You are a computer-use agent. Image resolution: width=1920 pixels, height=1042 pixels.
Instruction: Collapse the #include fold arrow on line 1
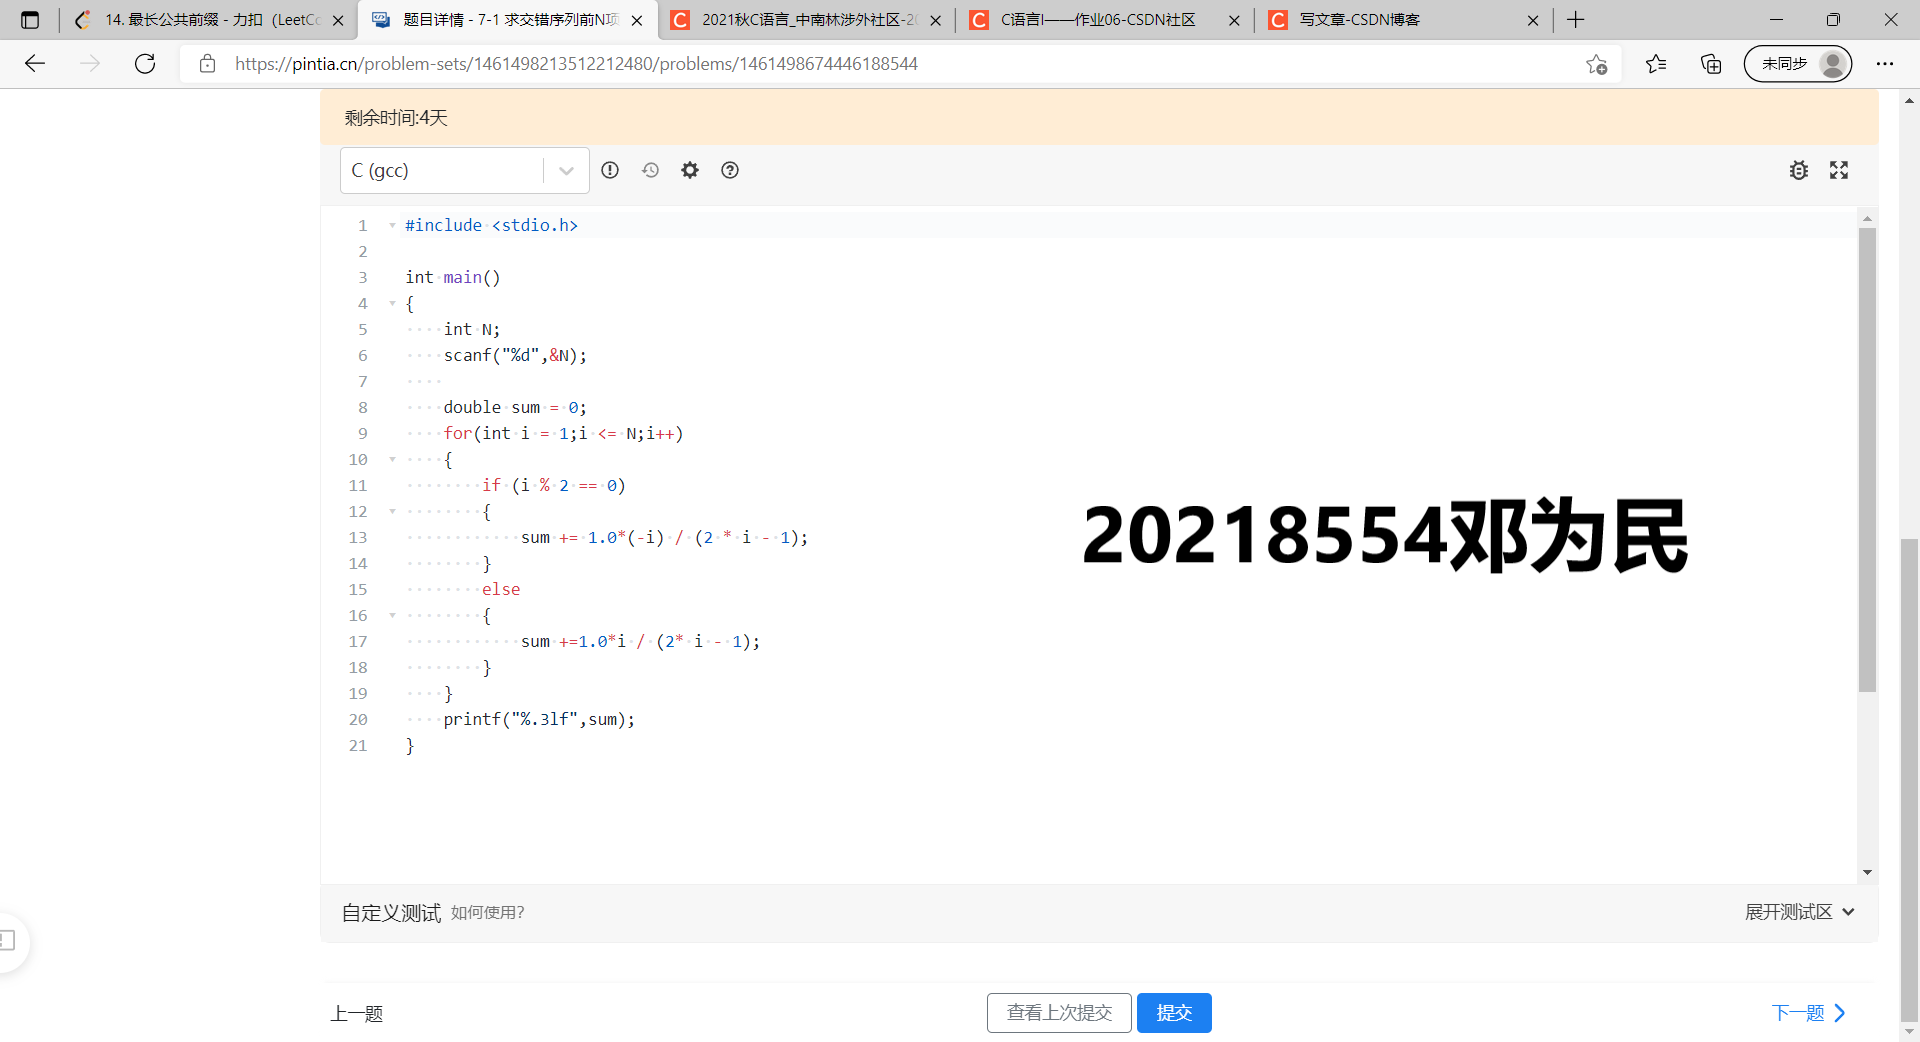point(392,226)
